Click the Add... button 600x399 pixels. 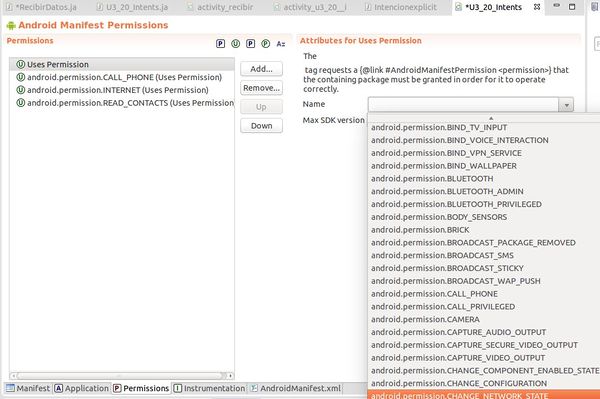point(261,69)
